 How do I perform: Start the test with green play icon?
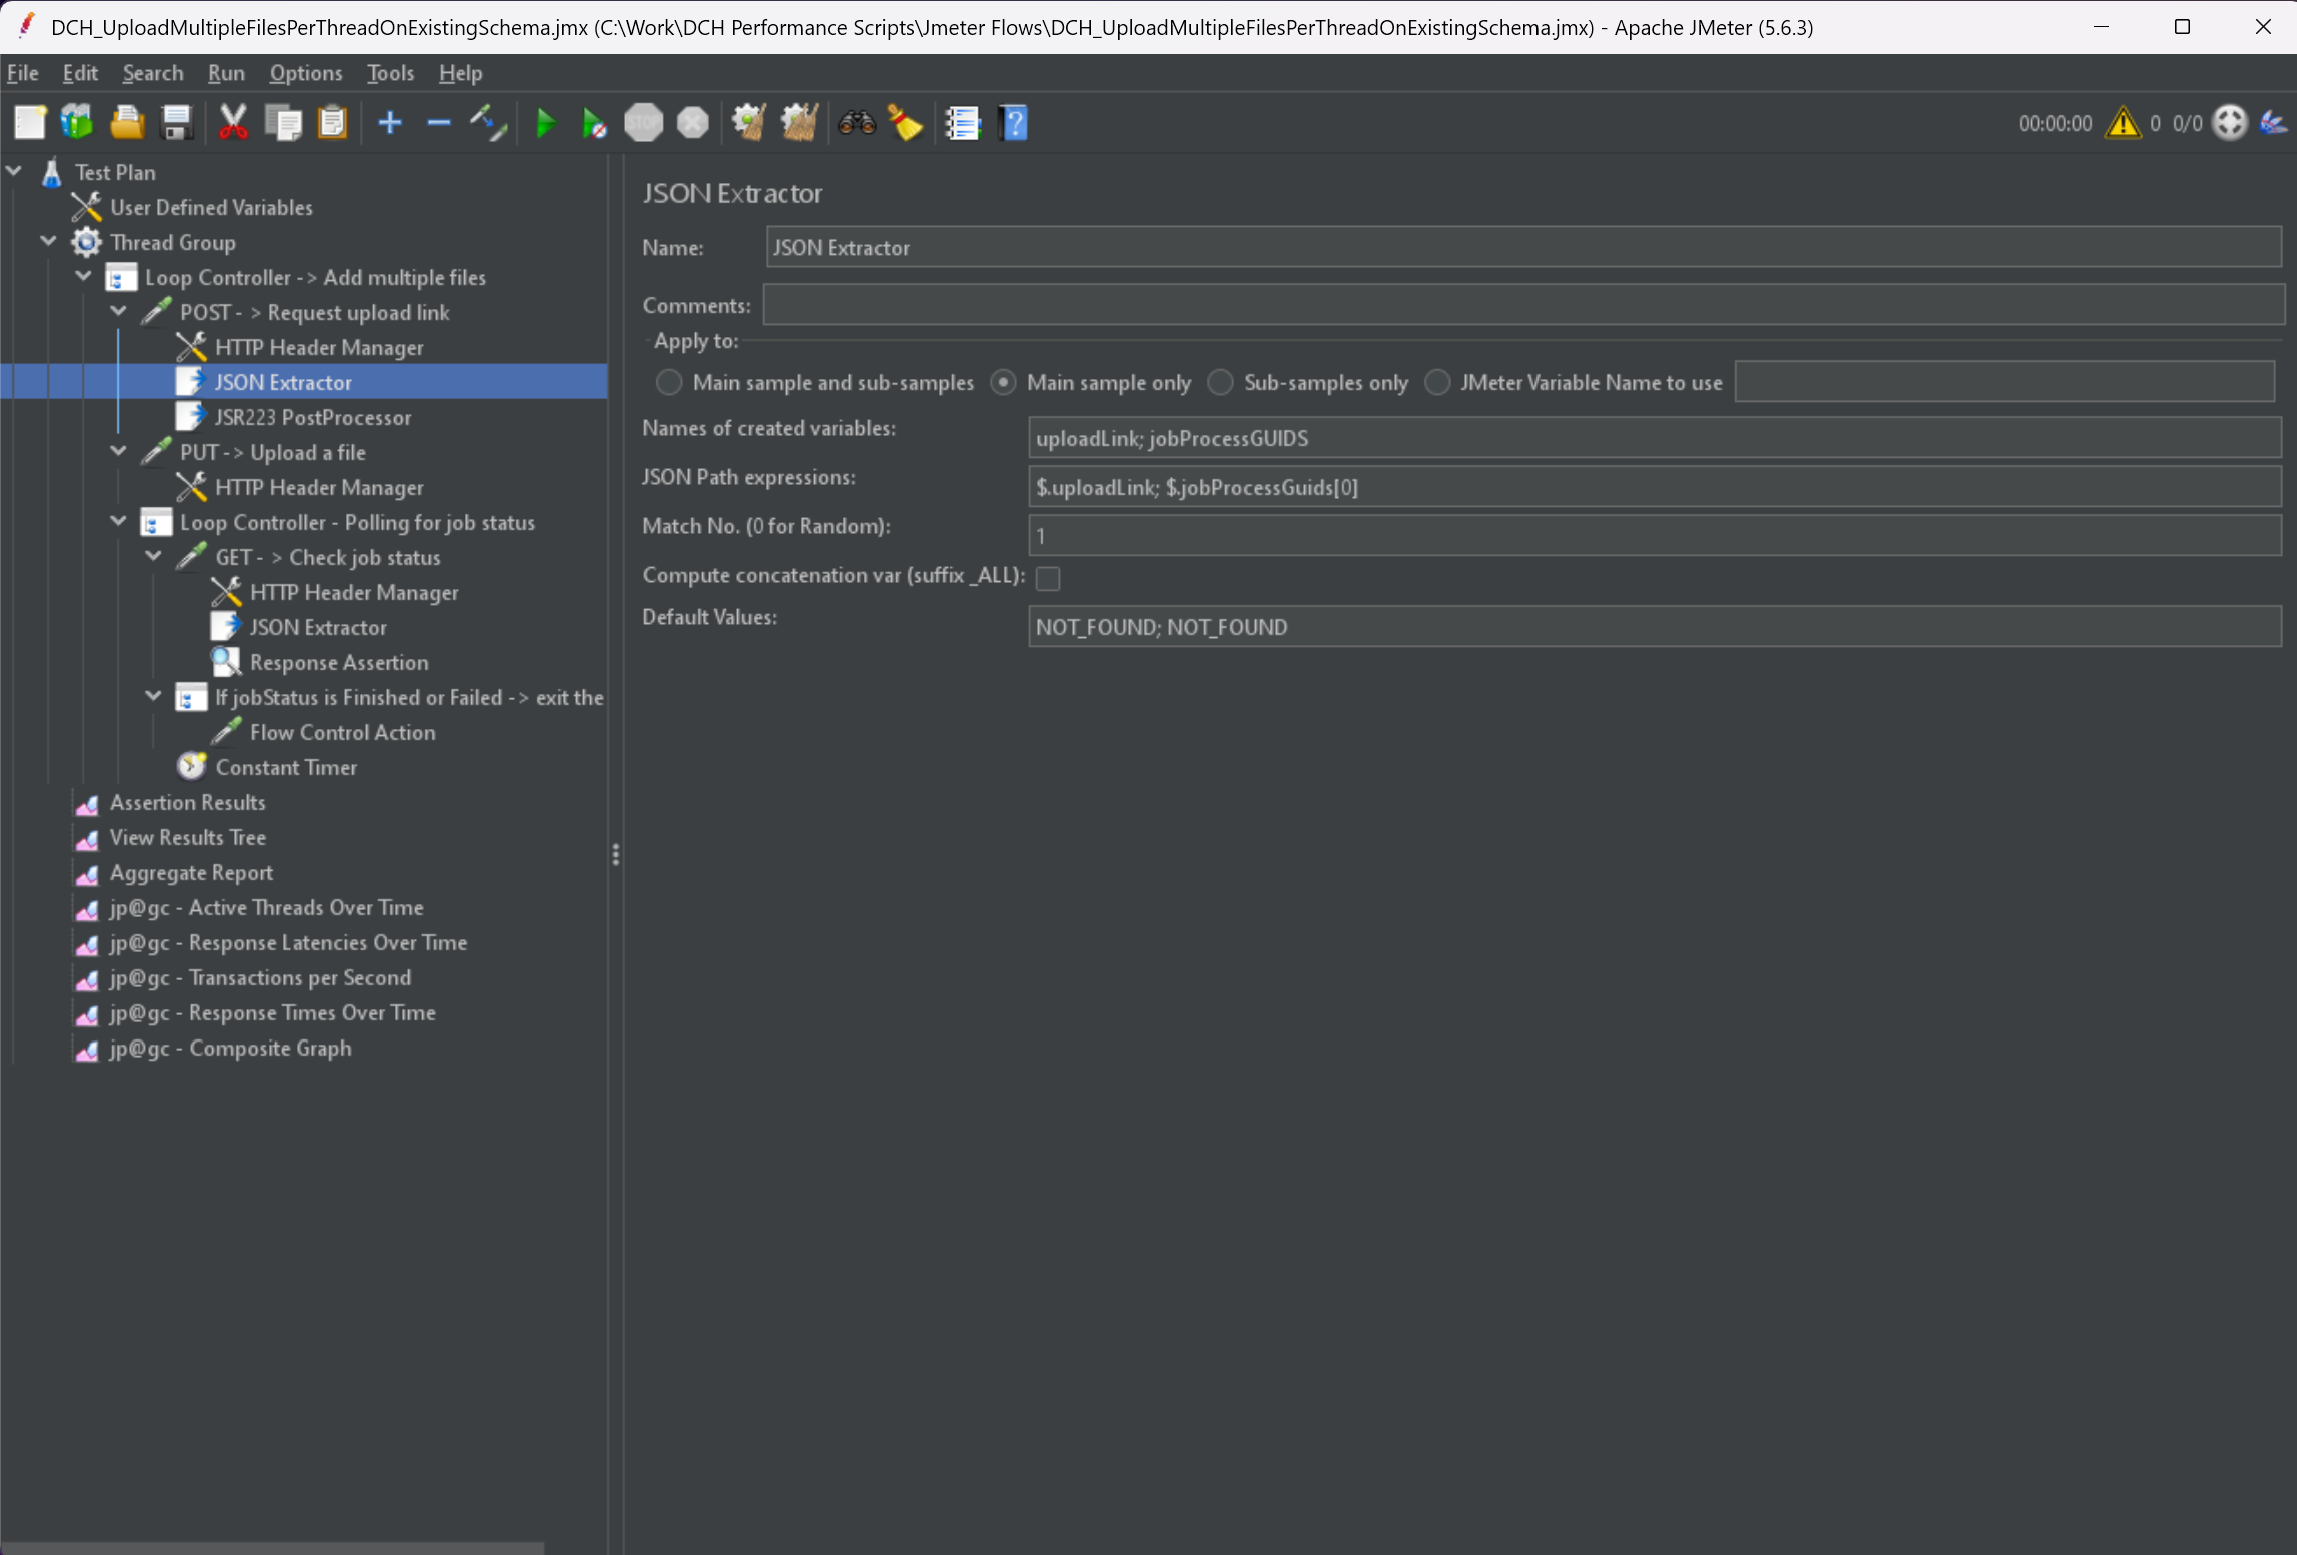[x=545, y=123]
